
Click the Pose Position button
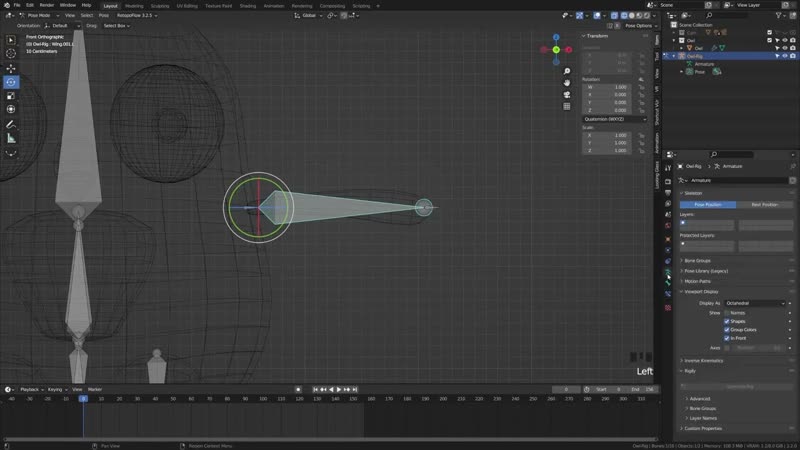tap(708, 205)
